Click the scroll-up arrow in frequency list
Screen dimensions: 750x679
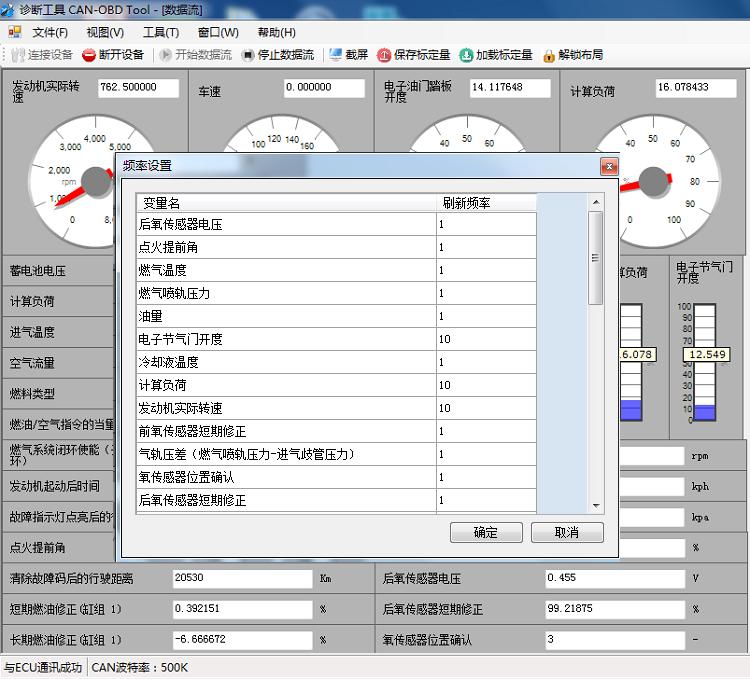(596, 203)
